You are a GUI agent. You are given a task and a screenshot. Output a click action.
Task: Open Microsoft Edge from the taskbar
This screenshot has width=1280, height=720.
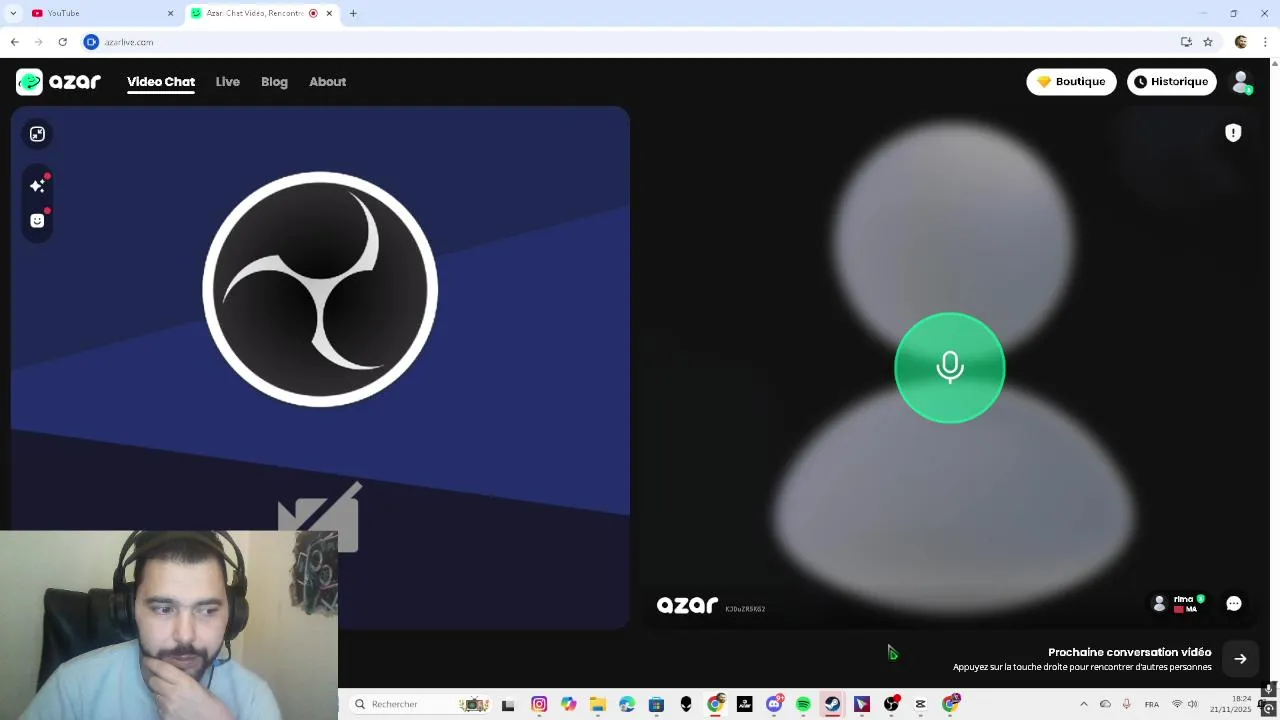pos(627,704)
